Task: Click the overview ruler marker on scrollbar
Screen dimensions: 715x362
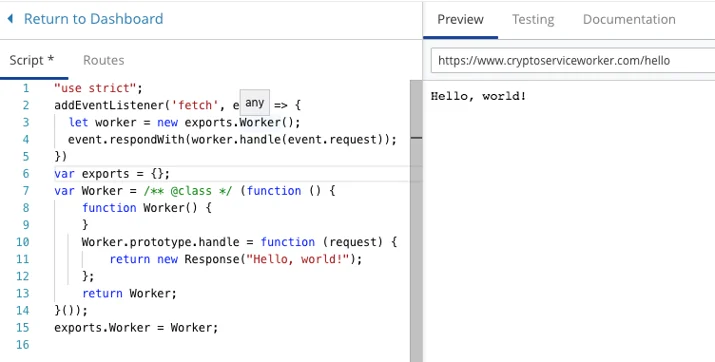Action: (416, 137)
